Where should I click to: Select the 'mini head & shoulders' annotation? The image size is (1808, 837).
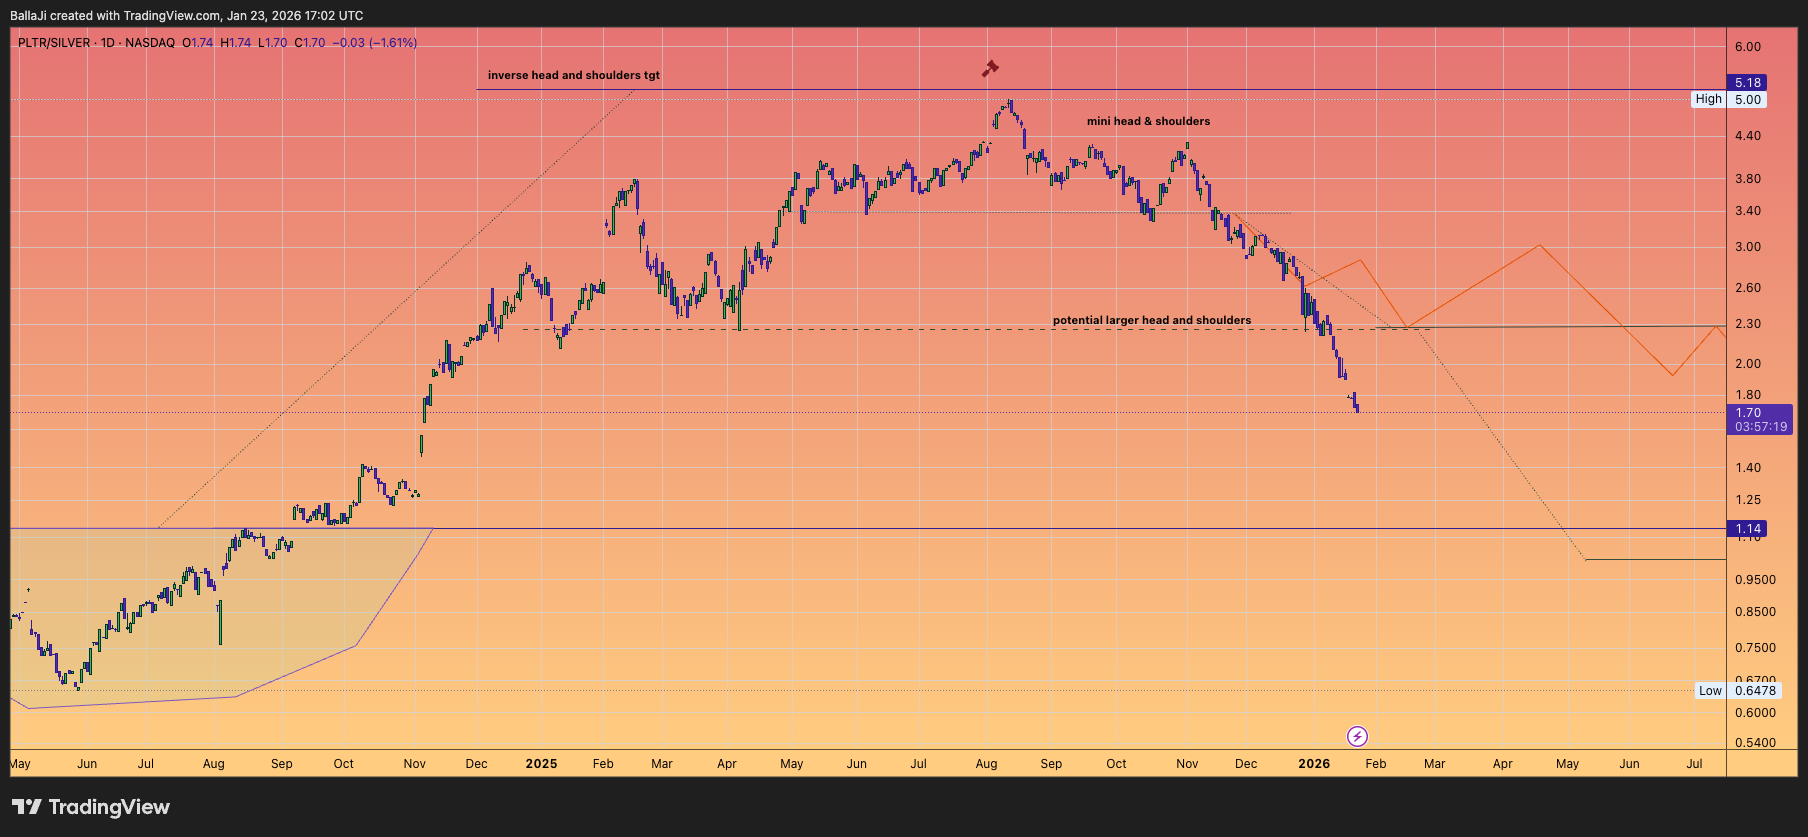tap(1148, 121)
